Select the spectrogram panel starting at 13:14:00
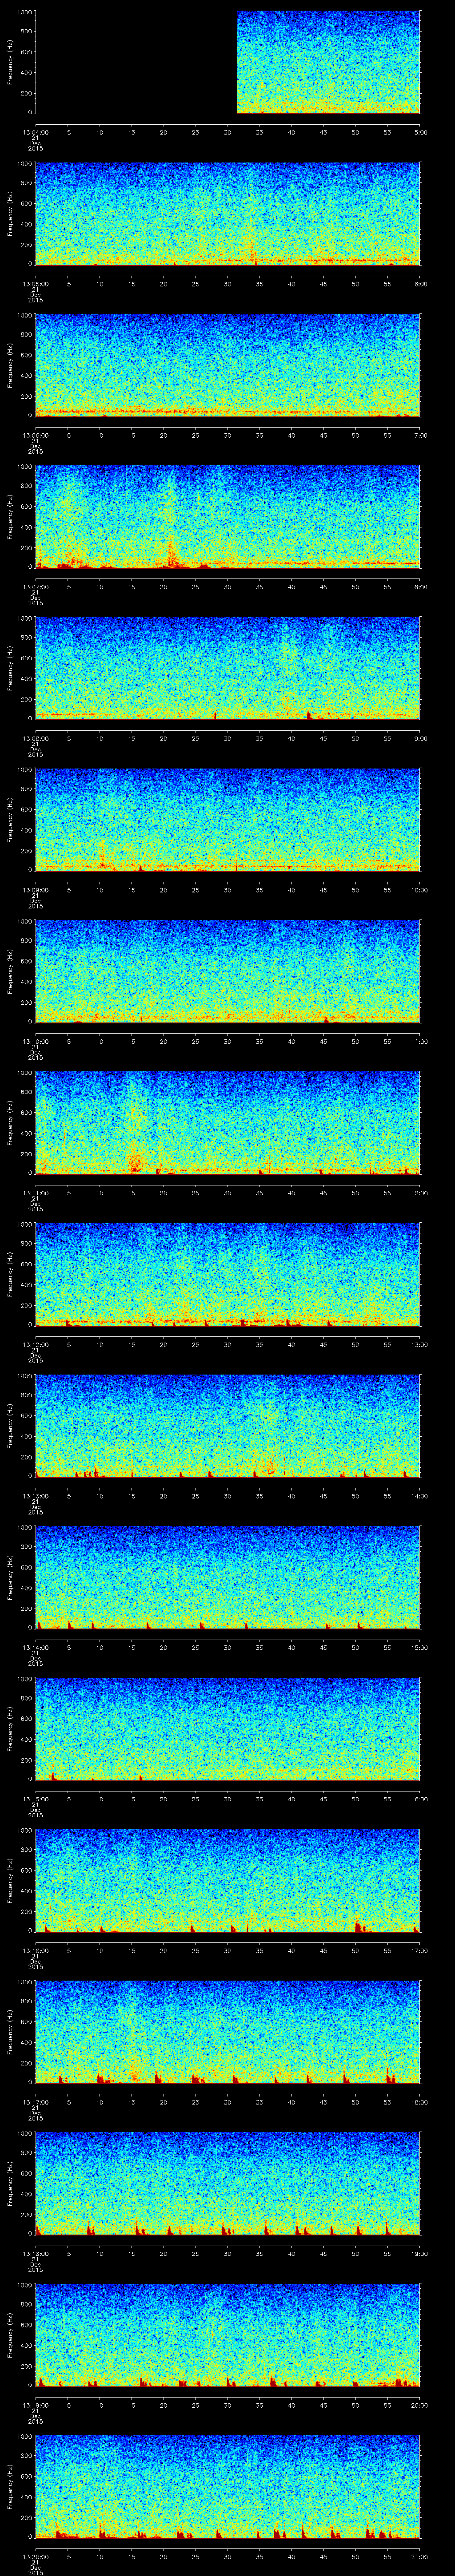 tap(228, 1577)
